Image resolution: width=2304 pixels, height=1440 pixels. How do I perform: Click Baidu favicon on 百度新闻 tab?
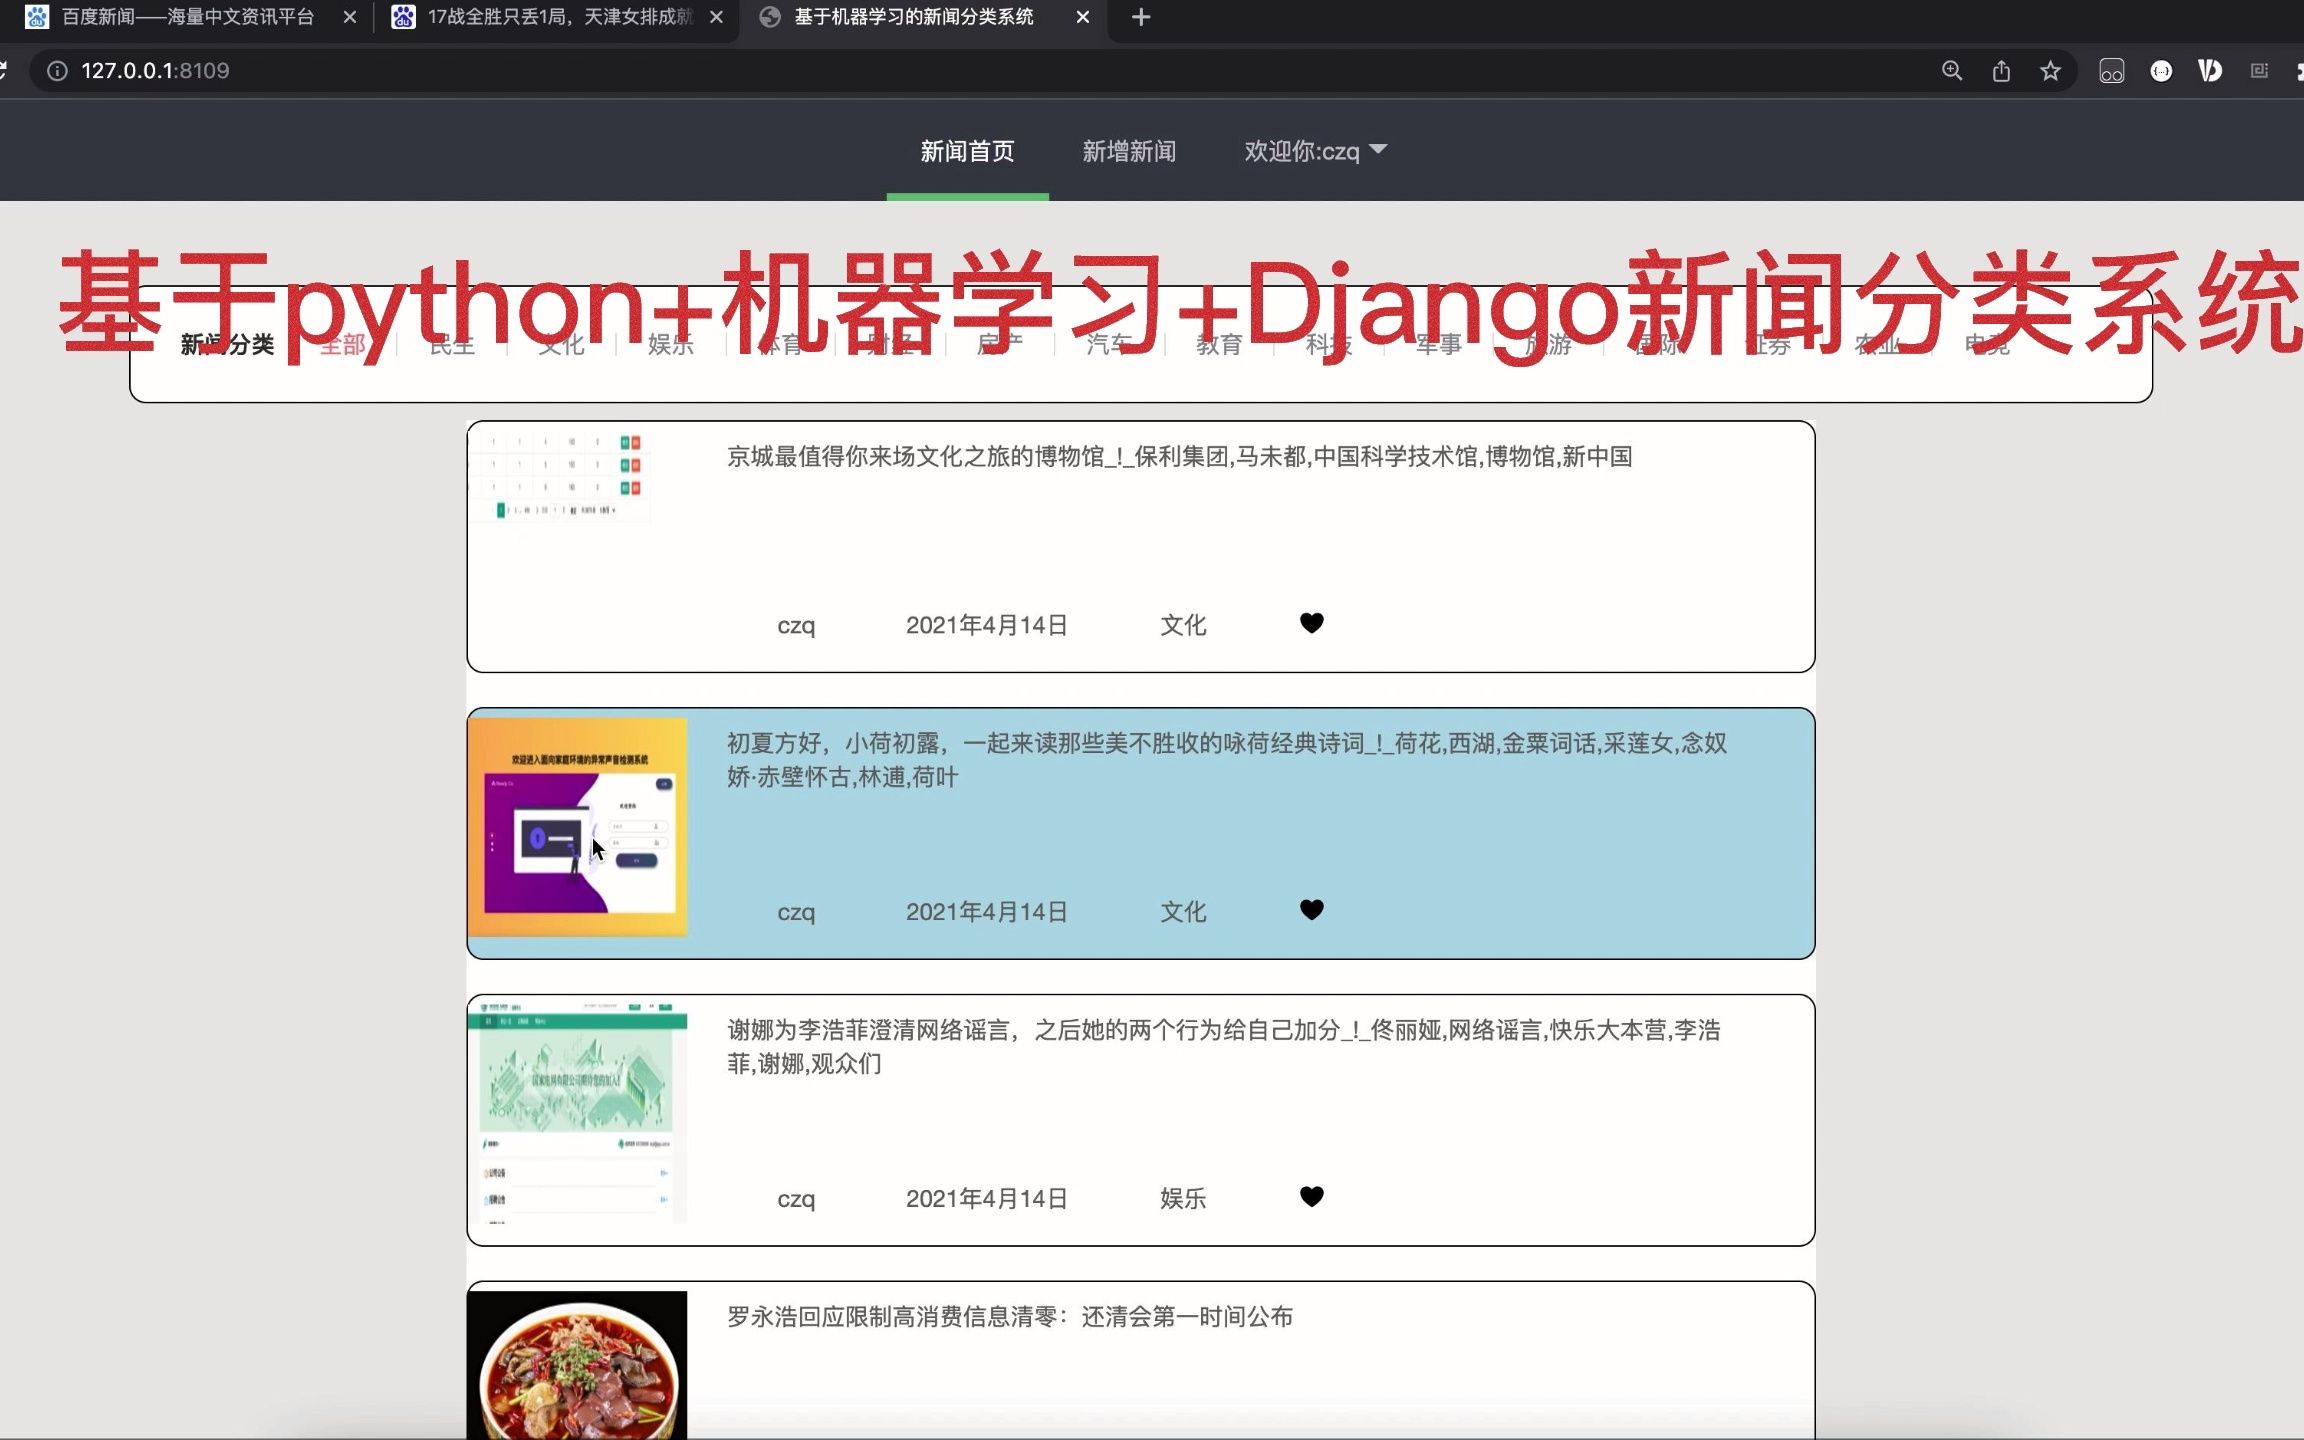click(x=37, y=17)
